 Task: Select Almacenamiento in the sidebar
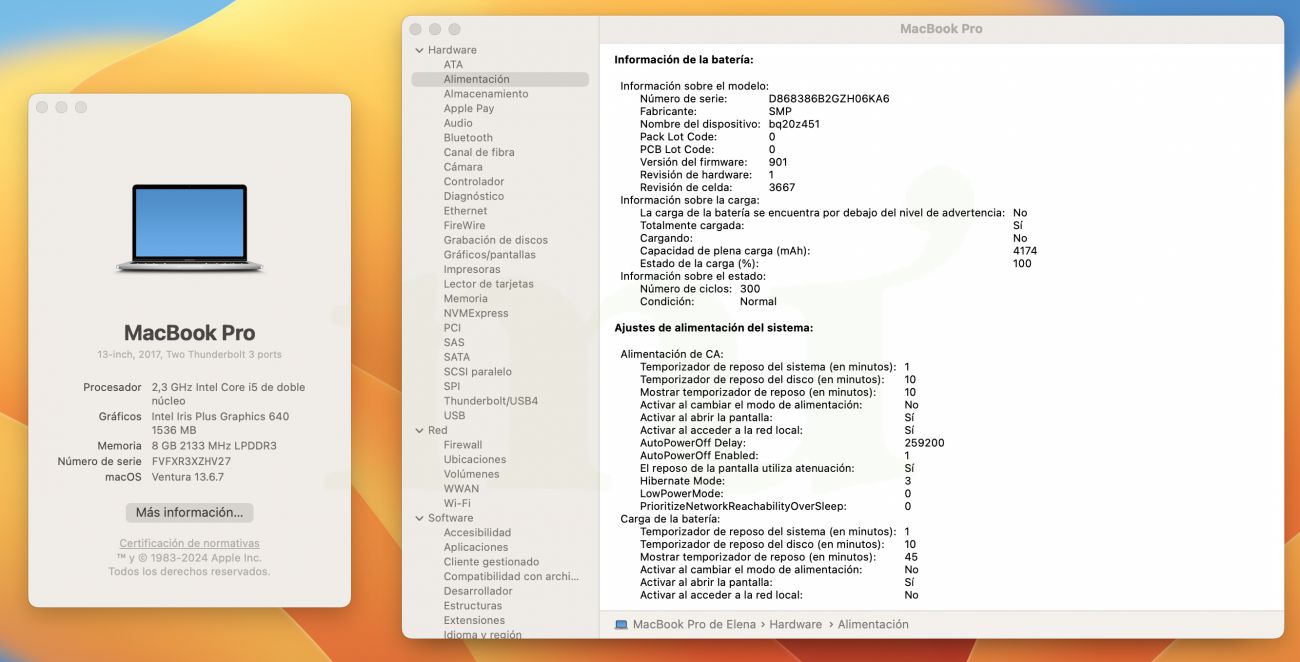[486, 94]
